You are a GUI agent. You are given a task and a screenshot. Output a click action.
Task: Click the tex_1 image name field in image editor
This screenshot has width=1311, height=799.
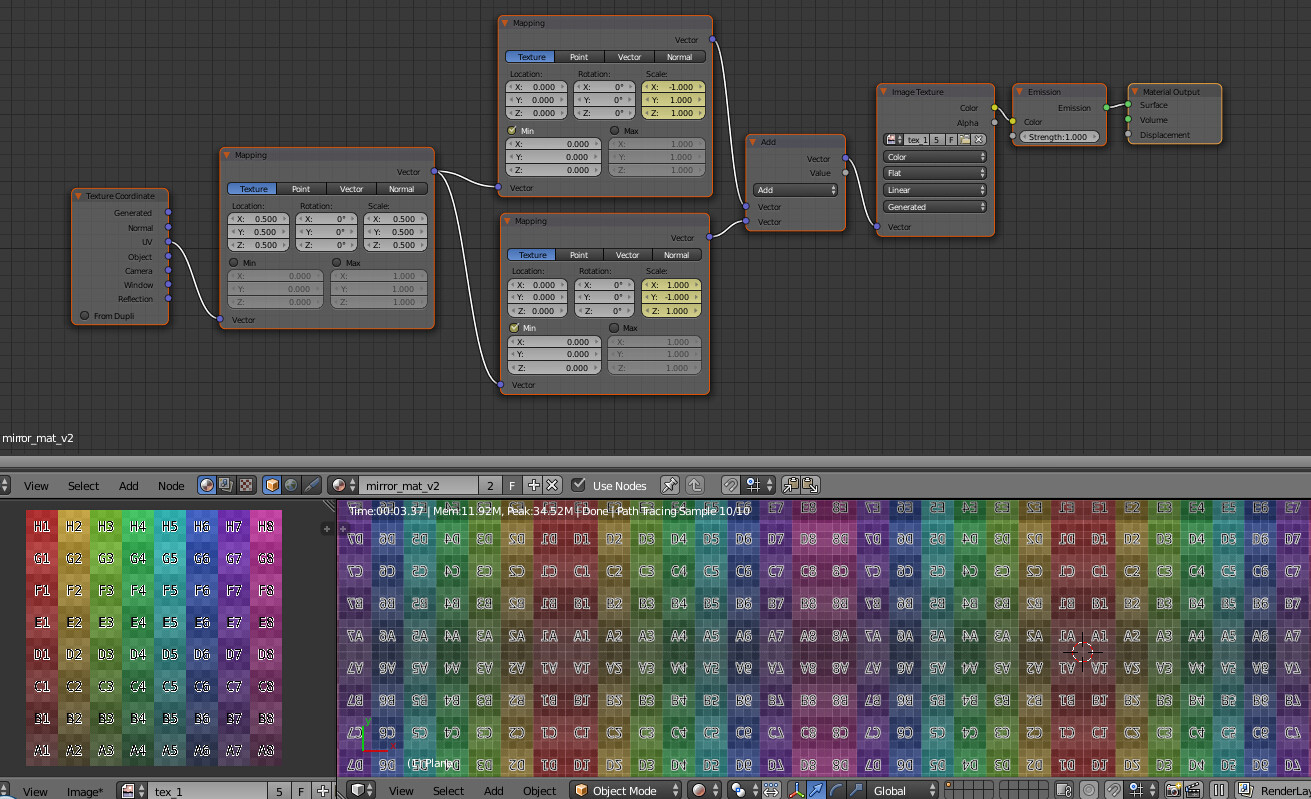point(207,791)
